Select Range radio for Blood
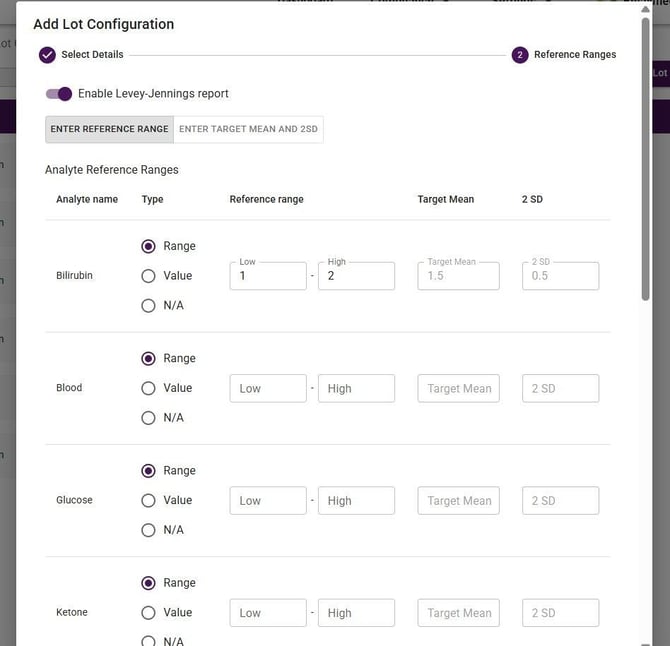The width and height of the screenshot is (670, 646). 149,358
